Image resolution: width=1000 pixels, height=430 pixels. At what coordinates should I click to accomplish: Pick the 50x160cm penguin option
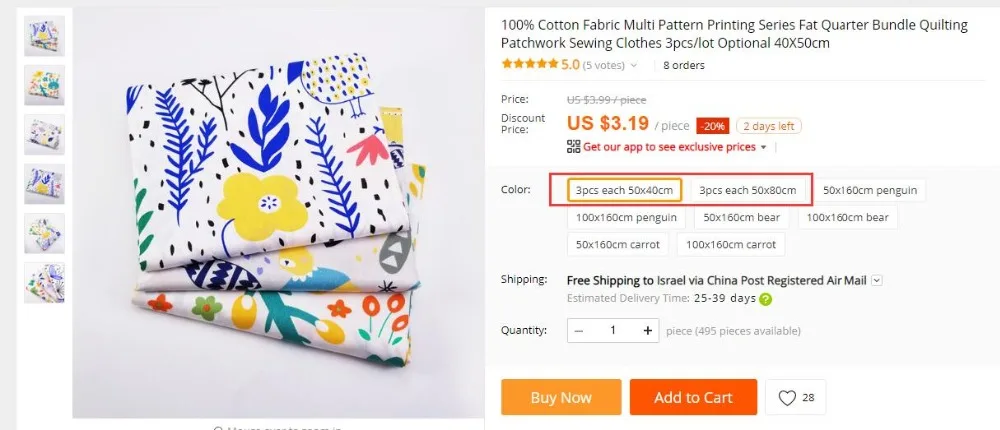(869, 190)
